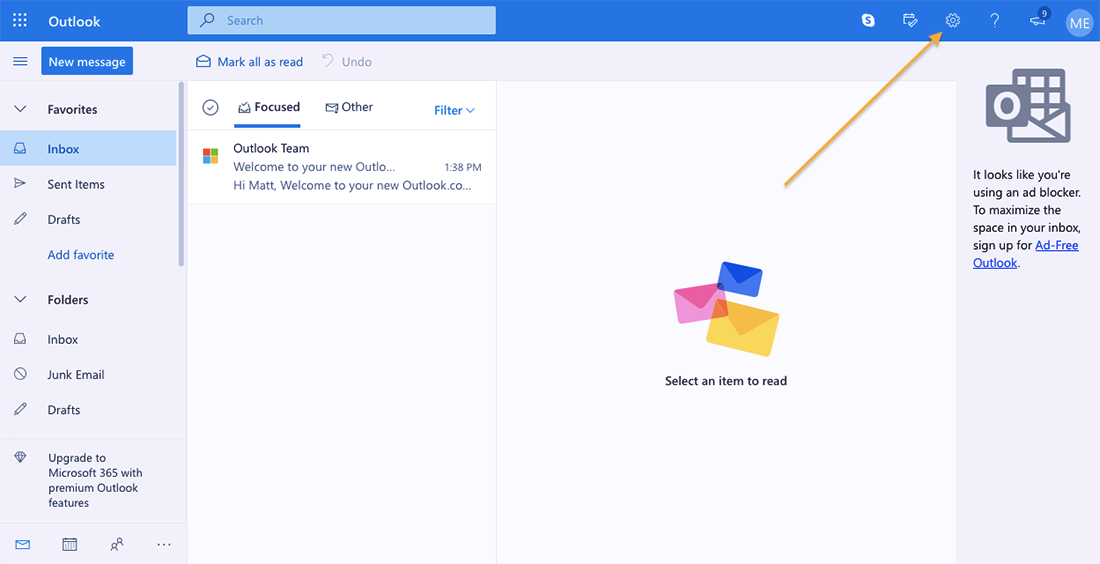Open Junk Email folder
Screen dimensions: 1100x564
(76, 375)
